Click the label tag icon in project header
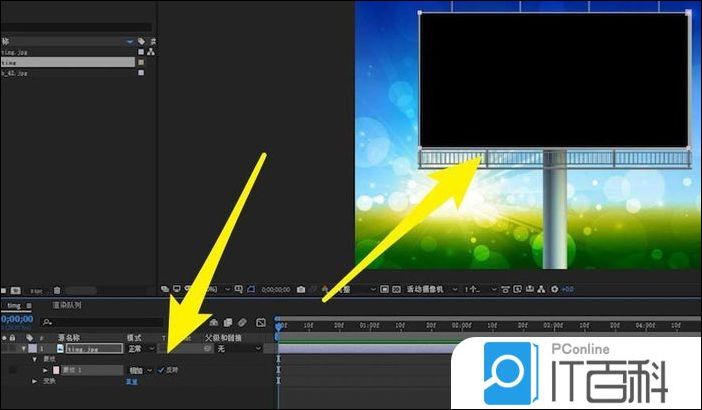 coord(142,41)
